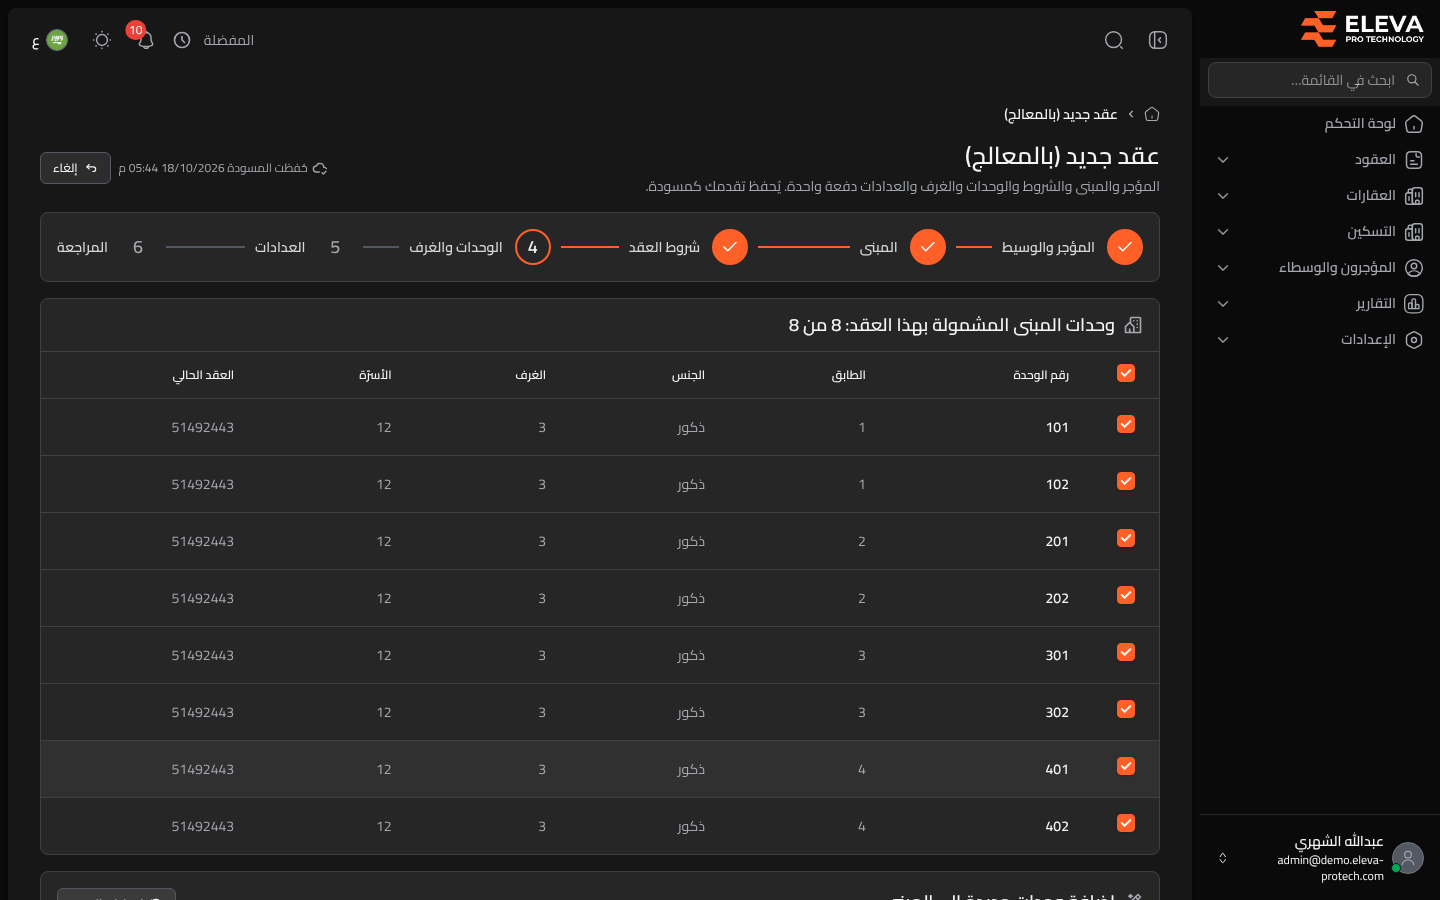
Task: Uncheck the checkbox for unit 101
Action: [x=1126, y=424]
